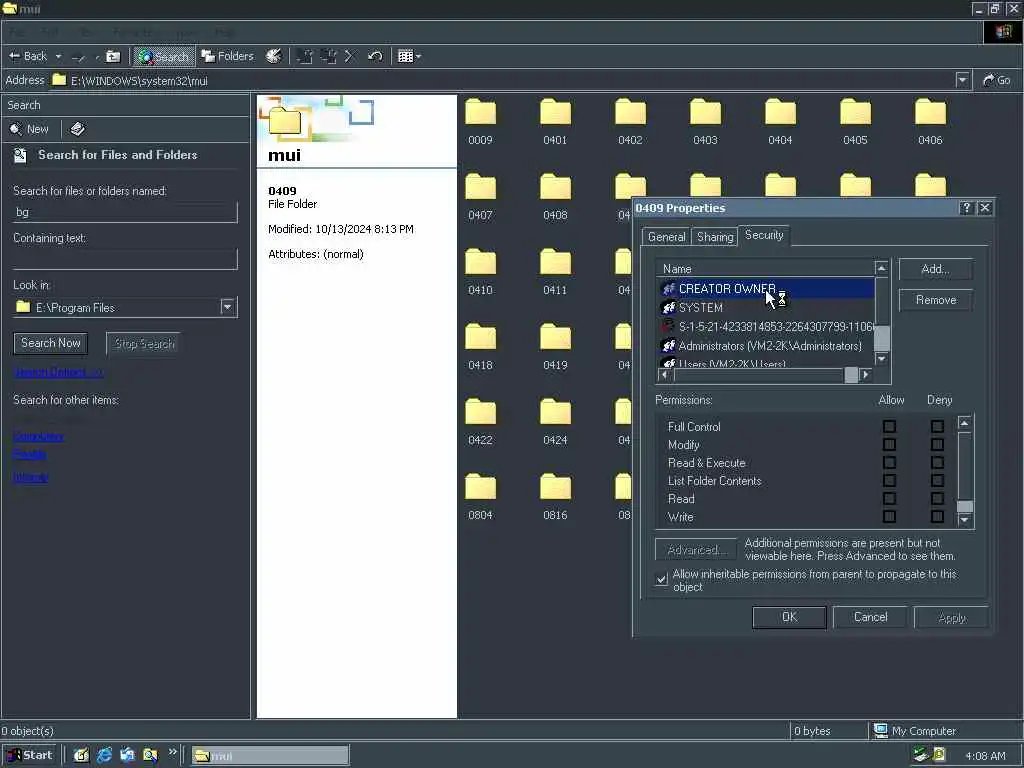Check Allow for Modify permission
1024x768 pixels.
(x=889, y=445)
